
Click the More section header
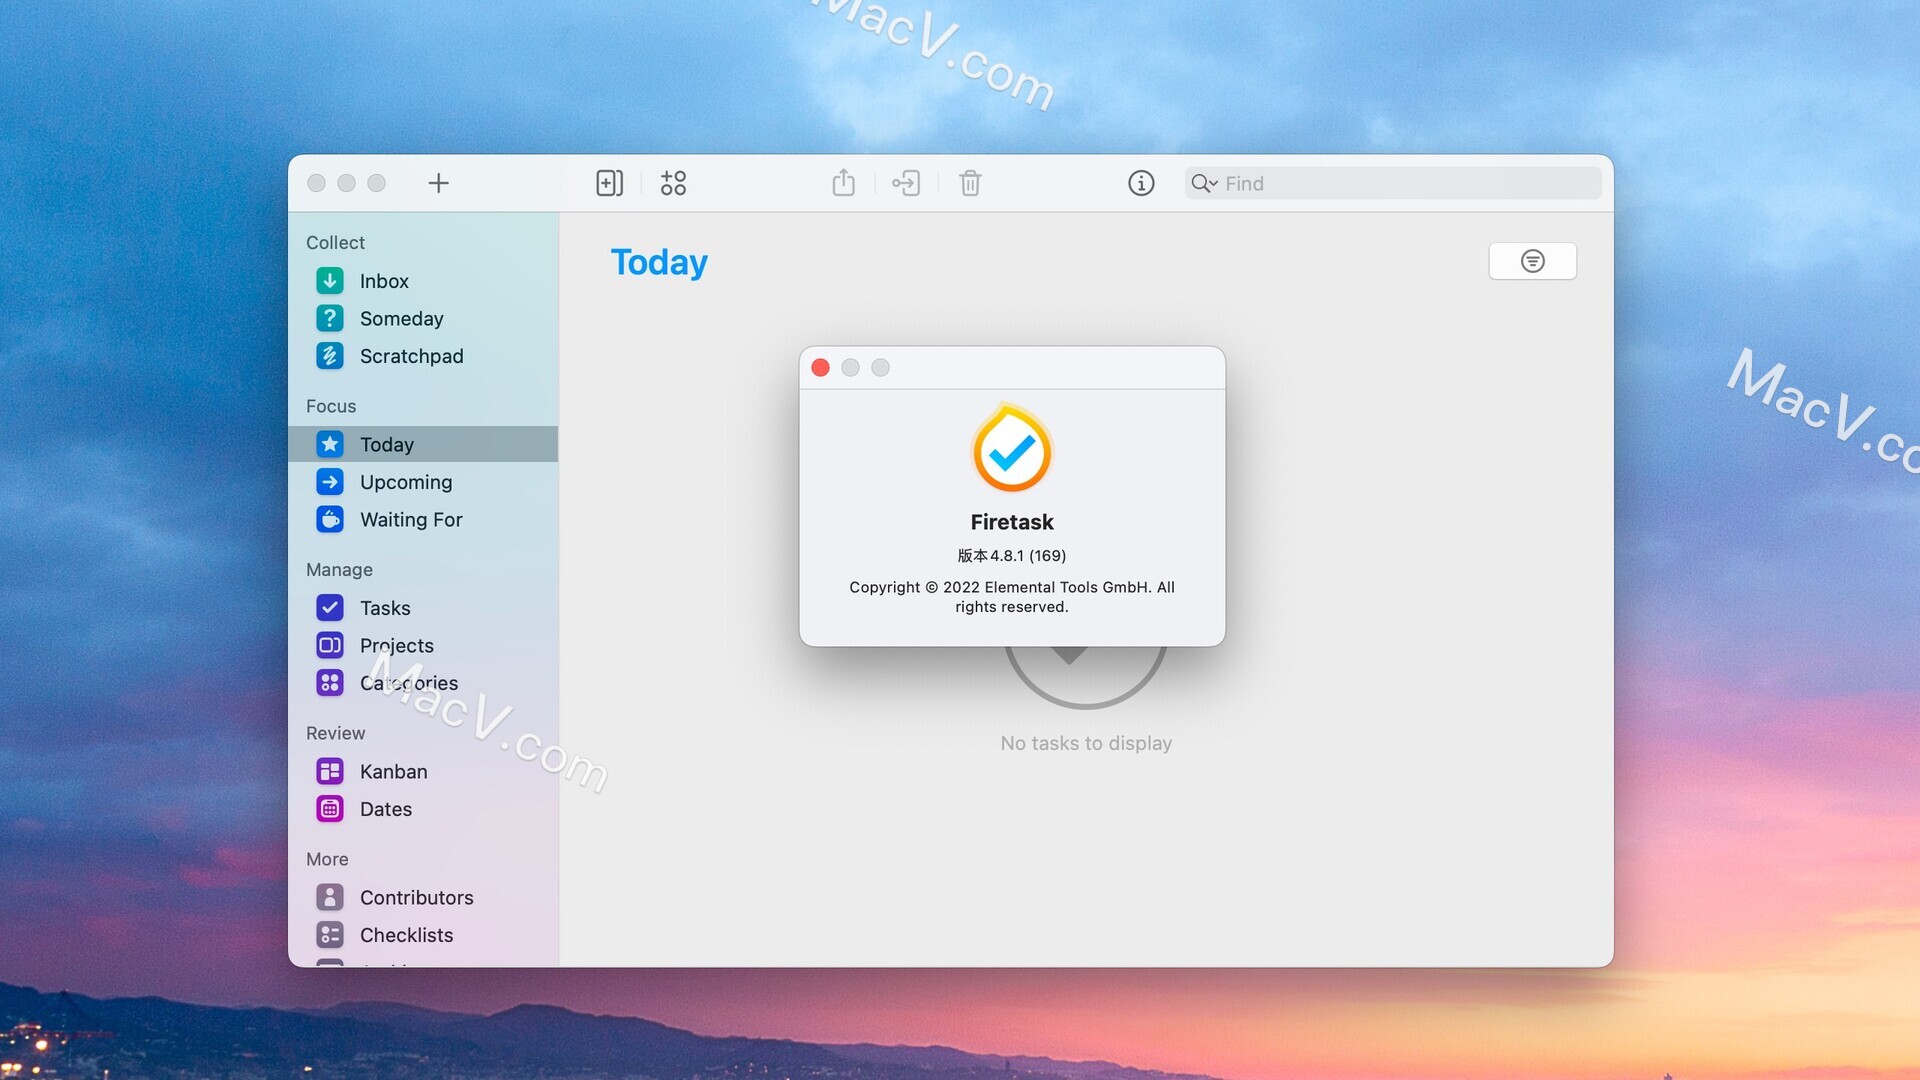(x=327, y=859)
